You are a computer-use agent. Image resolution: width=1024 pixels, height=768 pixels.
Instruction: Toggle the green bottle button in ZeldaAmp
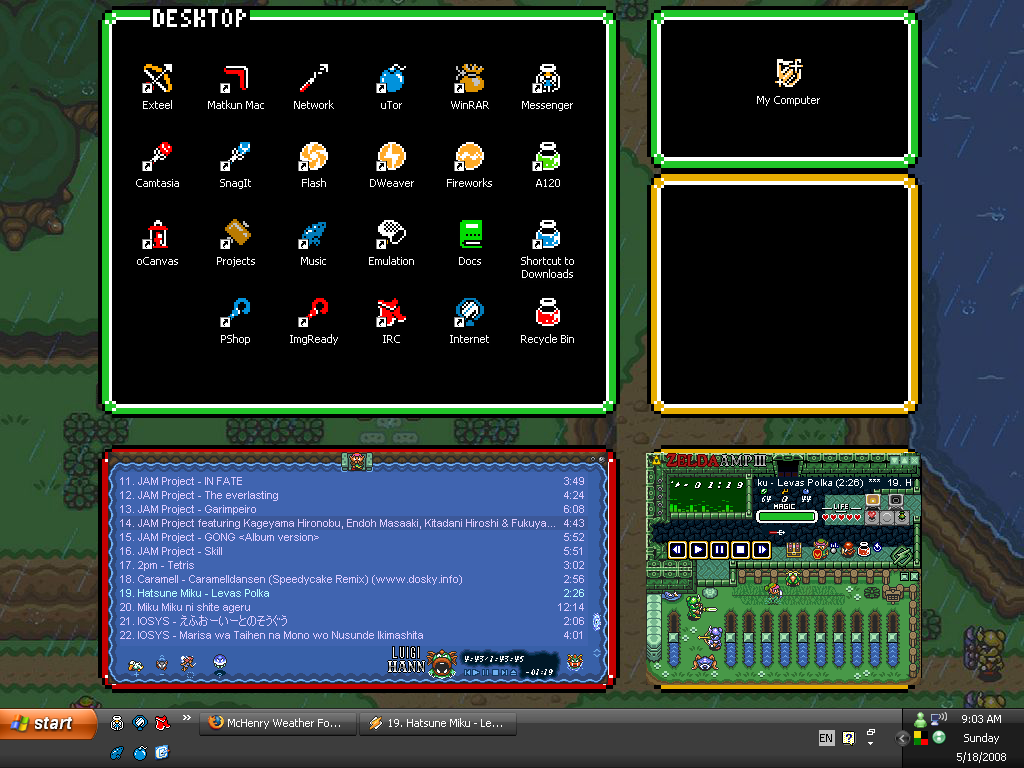tap(901, 517)
